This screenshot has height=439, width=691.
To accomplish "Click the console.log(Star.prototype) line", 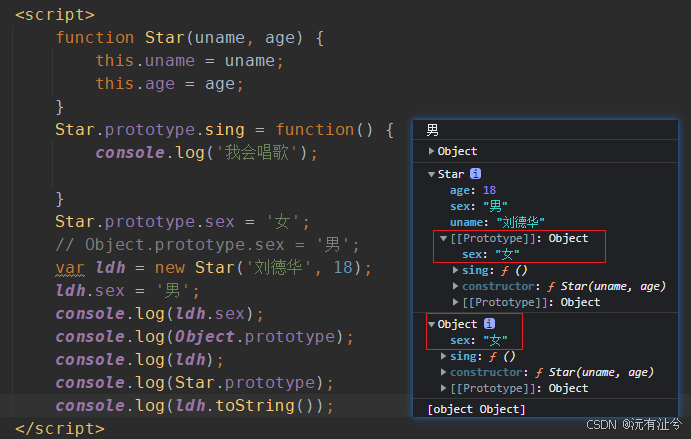I will (x=195, y=383).
